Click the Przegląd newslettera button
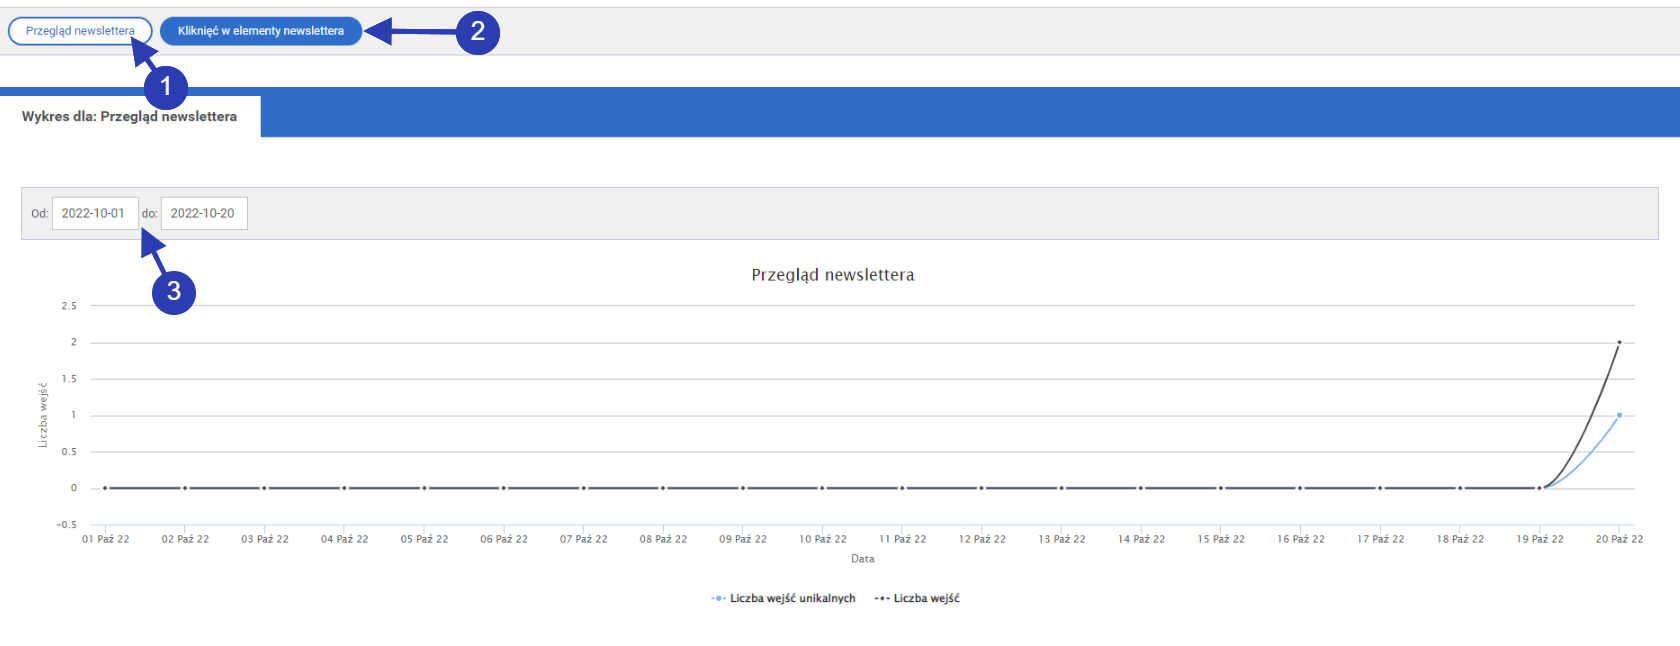The image size is (1680, 646). tap(79, 31)
